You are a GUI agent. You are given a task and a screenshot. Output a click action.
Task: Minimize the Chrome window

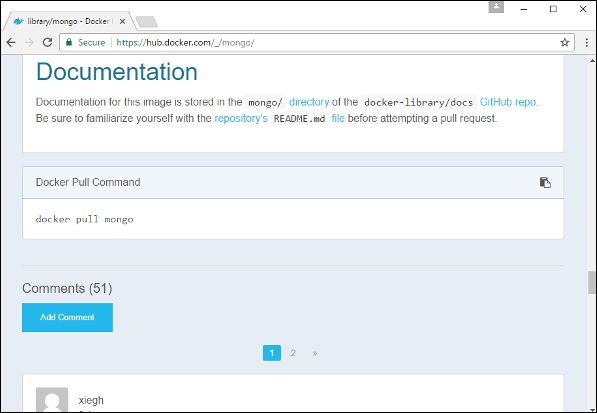pyautogui.click(x=524, y=9)
